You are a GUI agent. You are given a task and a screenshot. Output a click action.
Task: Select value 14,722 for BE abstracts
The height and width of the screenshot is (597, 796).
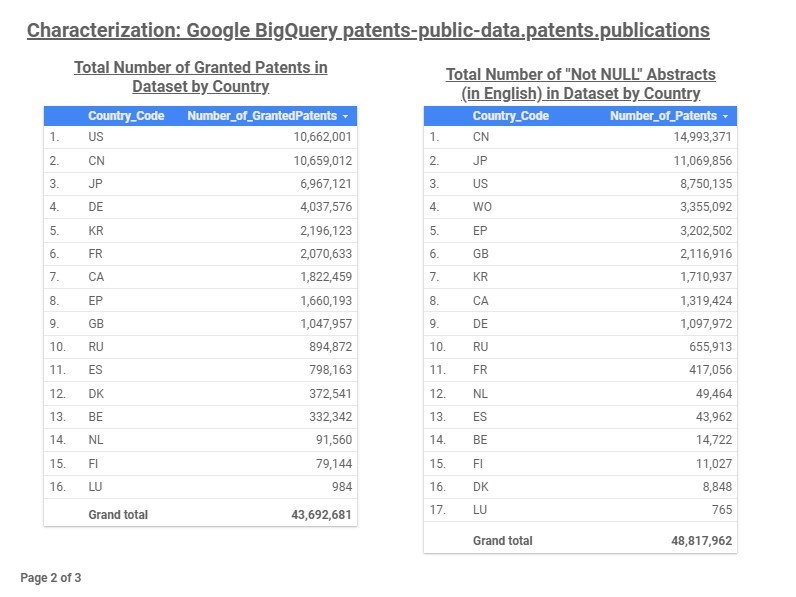click(714, 440)
